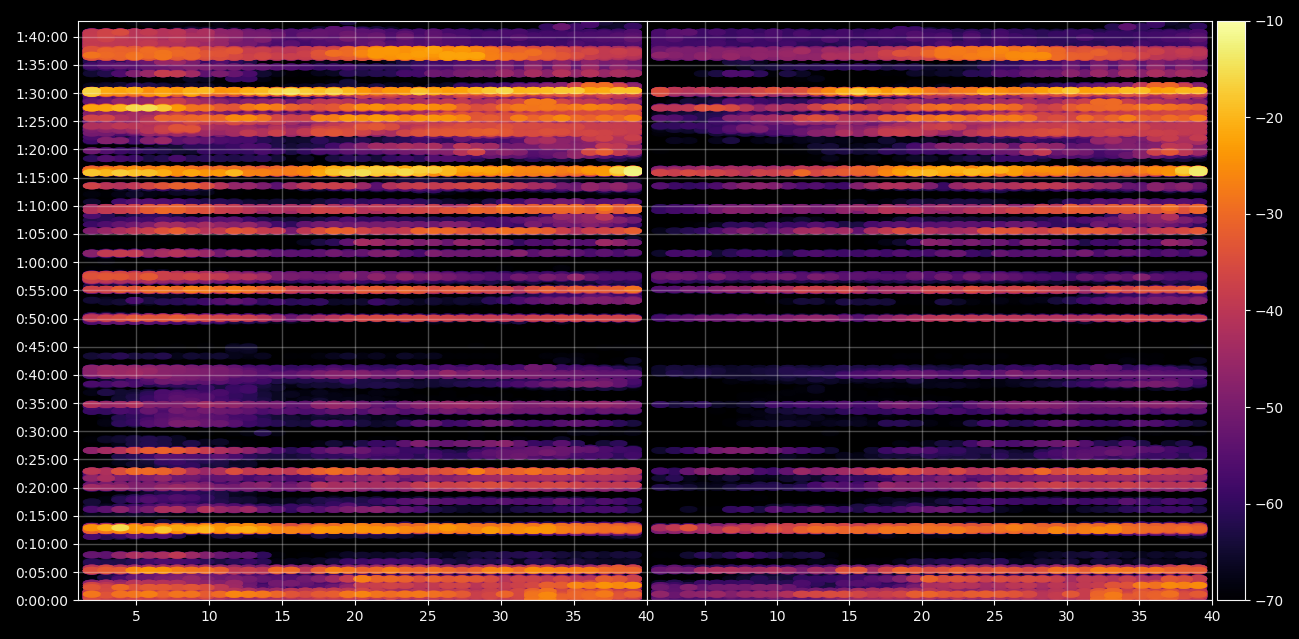Select the 0:30:00 time label
The height and width of the screenshot is (639, 1299).
(42, 432)
